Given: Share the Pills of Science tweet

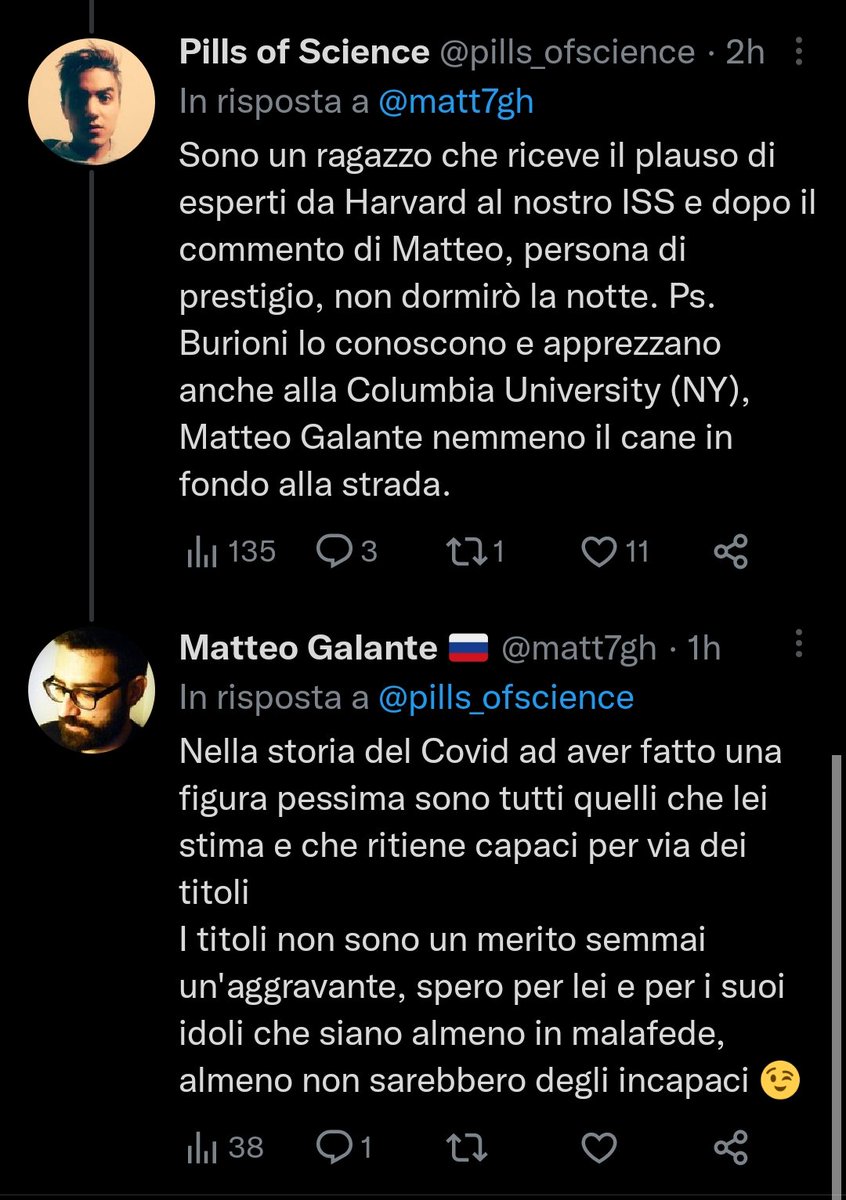Looking at the screenshot, I should coord(731,551).
